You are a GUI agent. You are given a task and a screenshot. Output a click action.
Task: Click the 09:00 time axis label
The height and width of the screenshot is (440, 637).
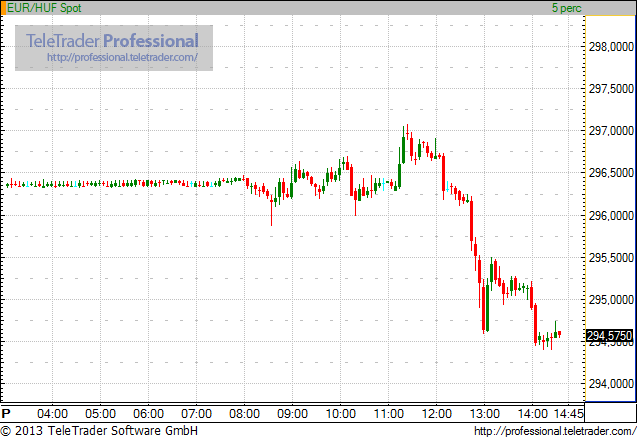coord(292,414)
